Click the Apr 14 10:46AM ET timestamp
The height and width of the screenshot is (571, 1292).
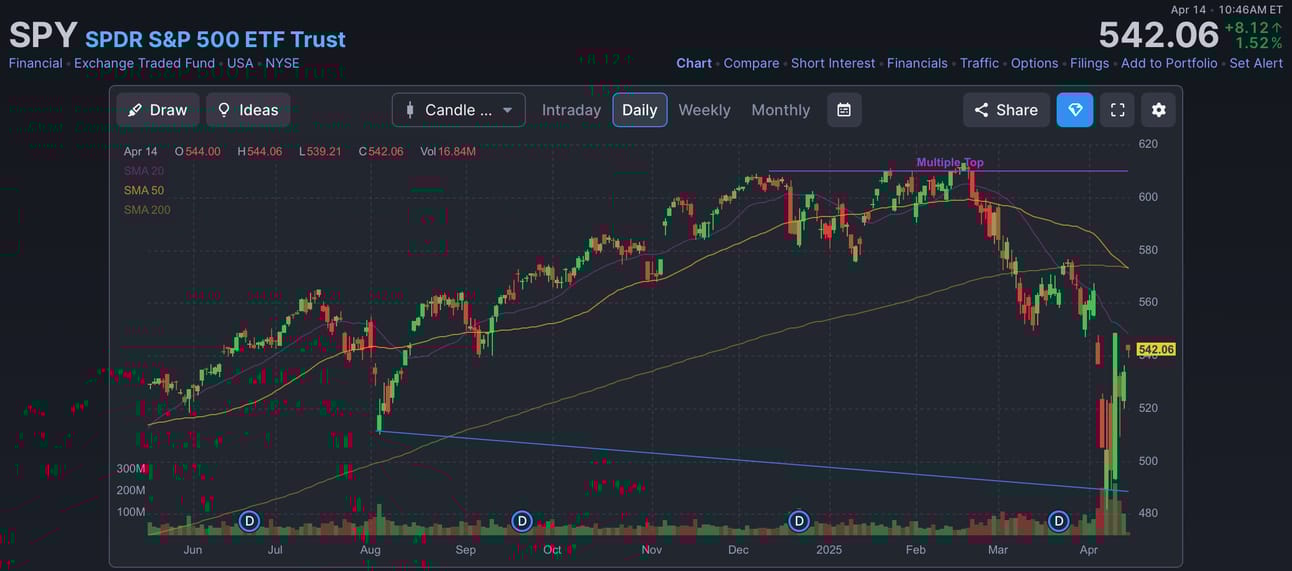[1226, 9]
